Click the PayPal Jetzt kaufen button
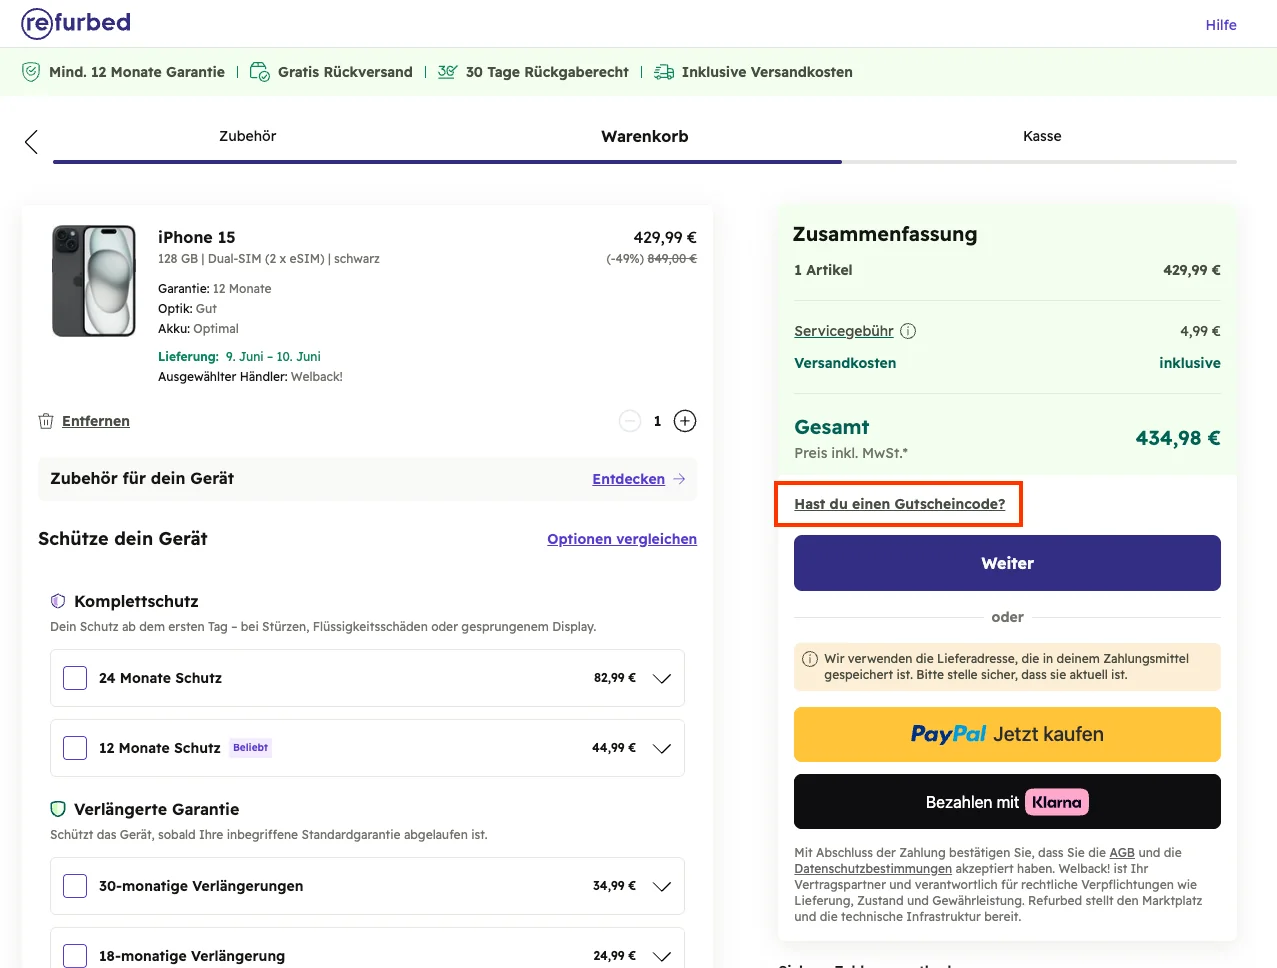 (1007, 734)
